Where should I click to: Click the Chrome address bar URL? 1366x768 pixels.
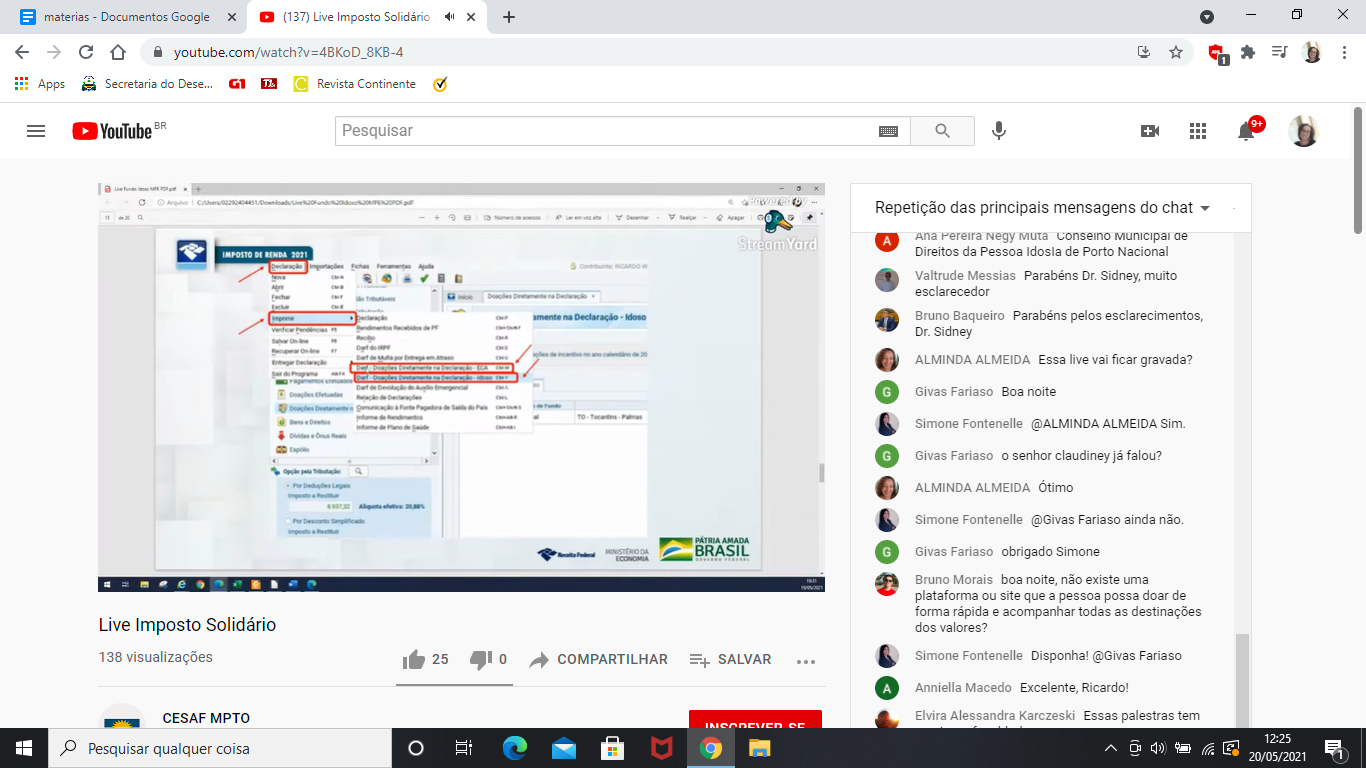coord(289,52)
